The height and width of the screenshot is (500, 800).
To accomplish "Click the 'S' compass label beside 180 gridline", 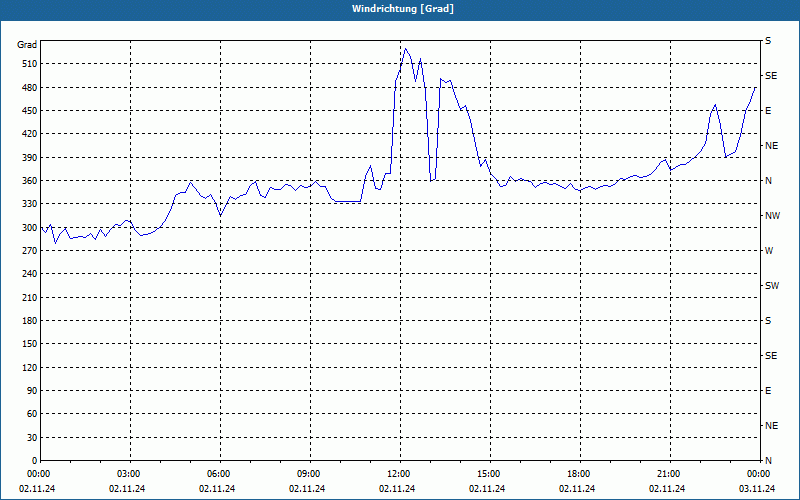I will (x=768, y=320).
